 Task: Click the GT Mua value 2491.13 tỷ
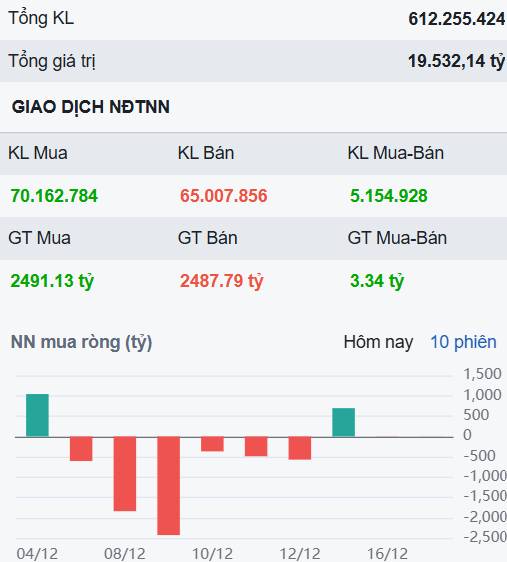[52, 281]
